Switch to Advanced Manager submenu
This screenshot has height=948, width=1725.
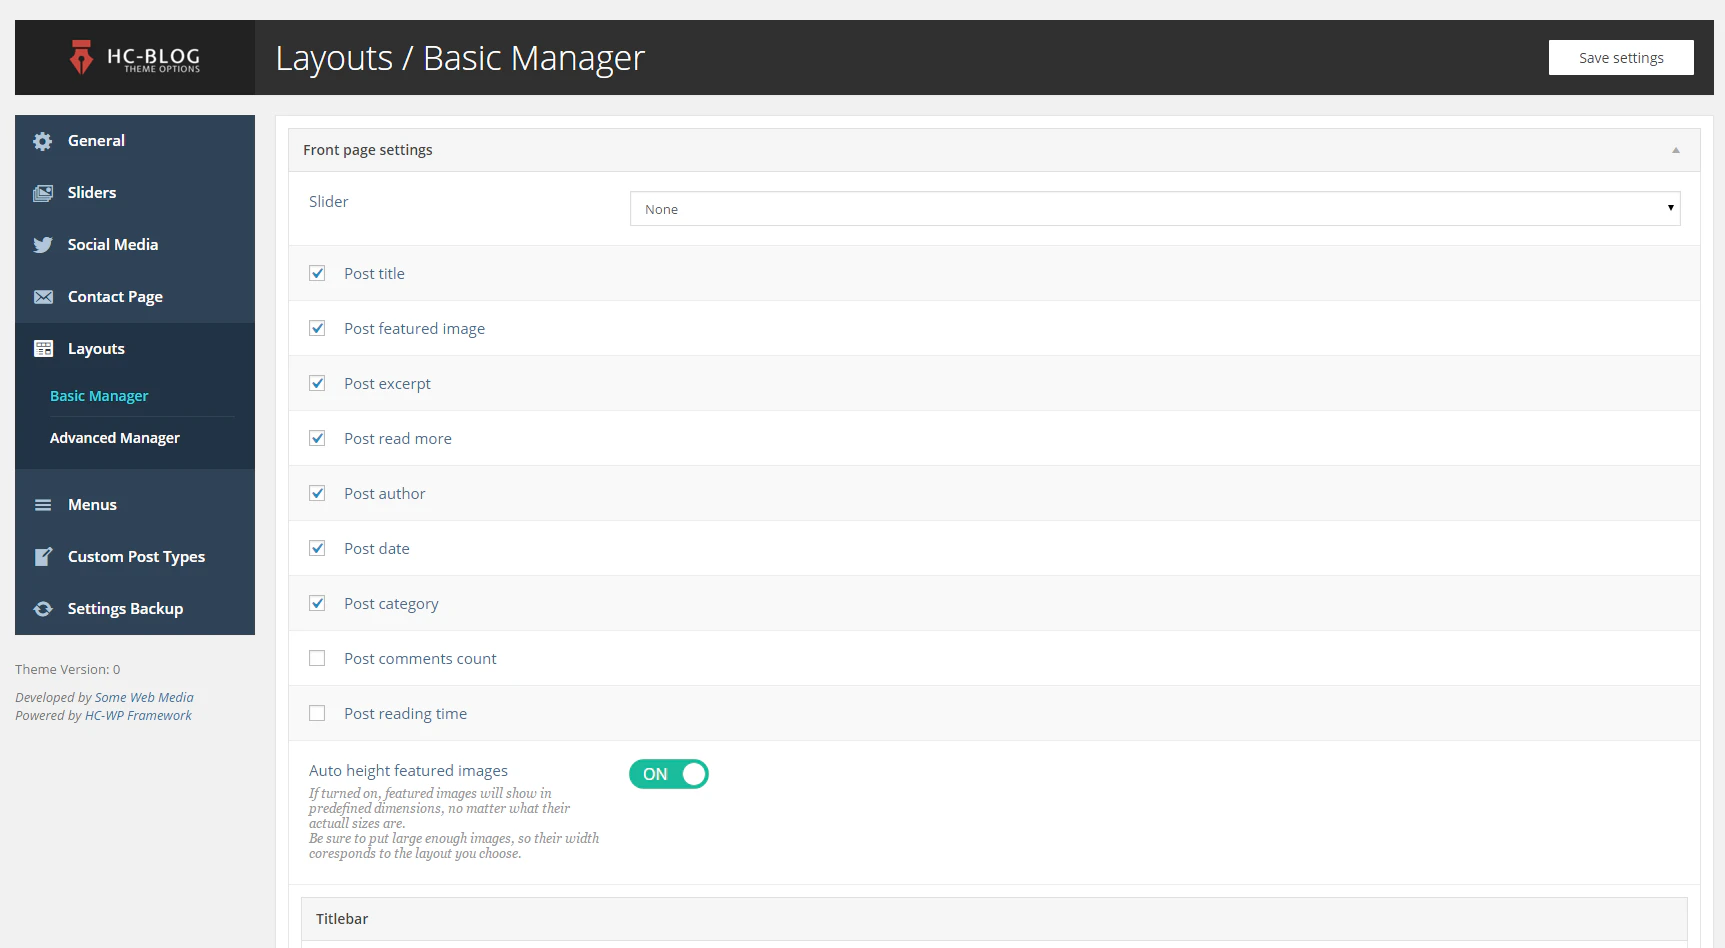point(115,438)
